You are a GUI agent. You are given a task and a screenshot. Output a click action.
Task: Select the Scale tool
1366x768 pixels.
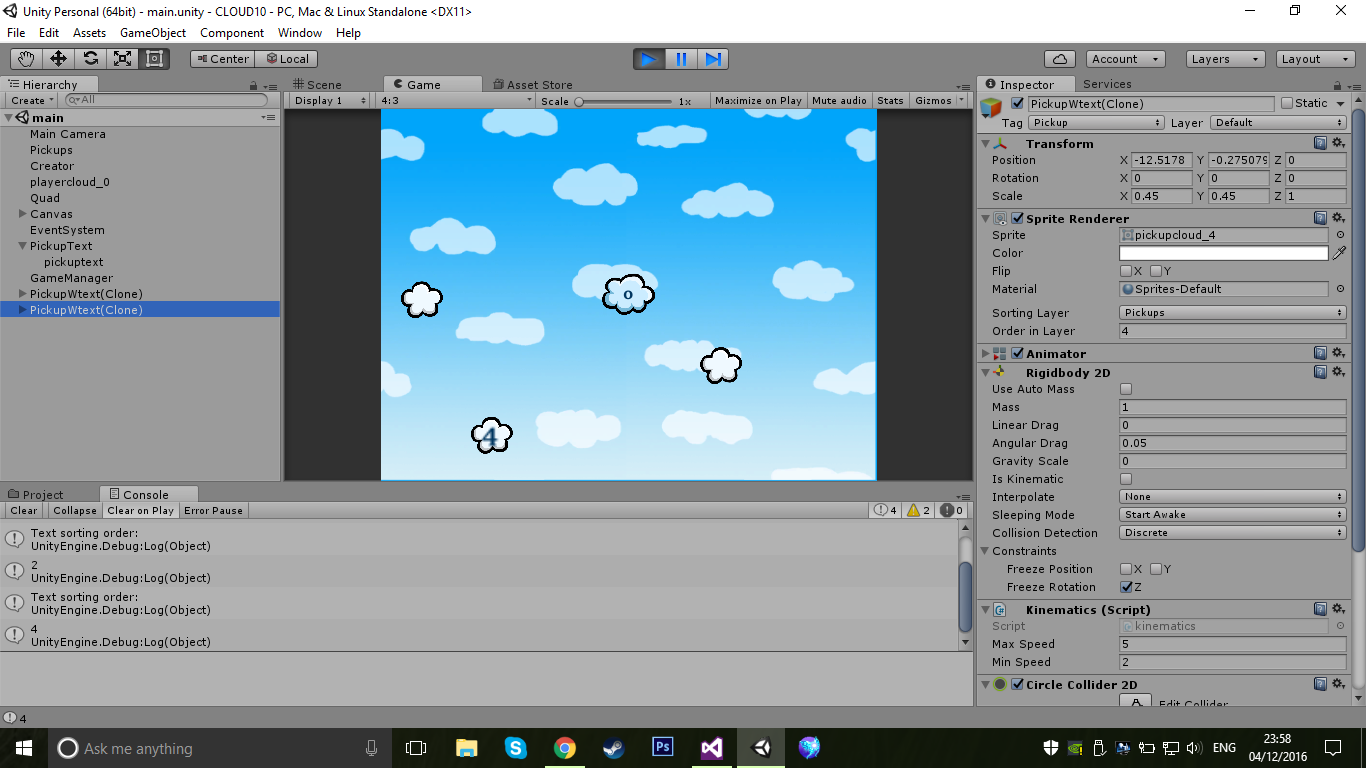point(122,59)
